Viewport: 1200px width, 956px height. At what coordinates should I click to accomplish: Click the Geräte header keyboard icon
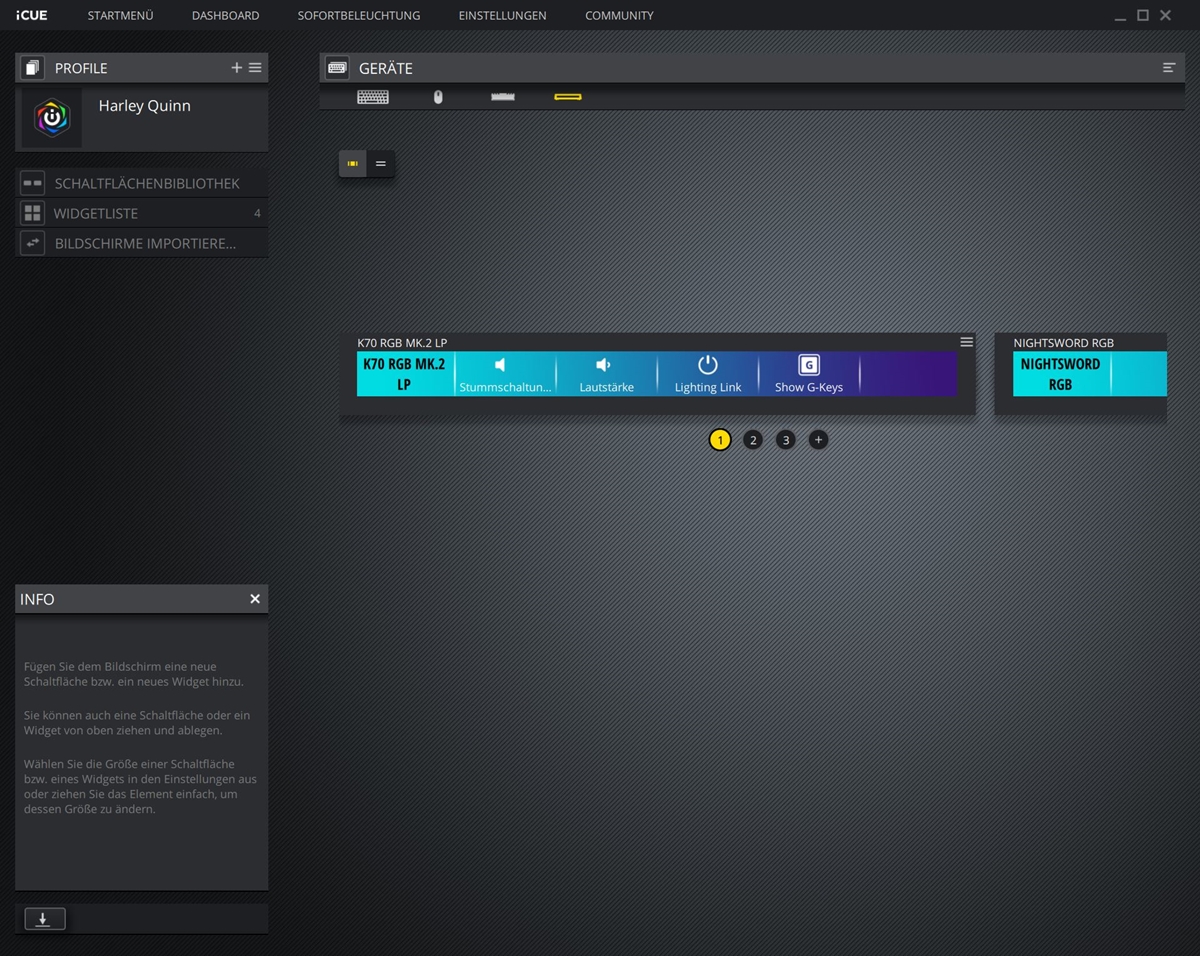click(x=337, y=68)
